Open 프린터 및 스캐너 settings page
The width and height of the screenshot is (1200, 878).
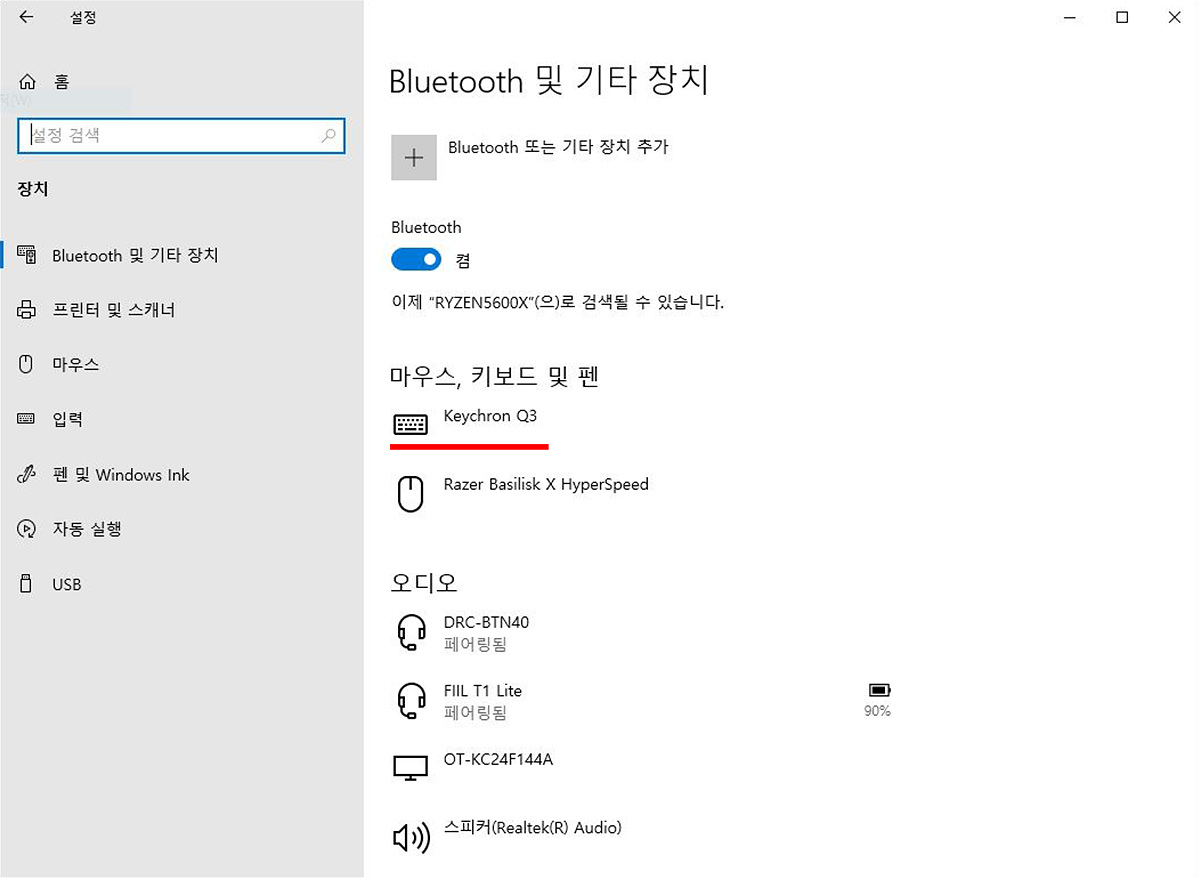[114, 310]
